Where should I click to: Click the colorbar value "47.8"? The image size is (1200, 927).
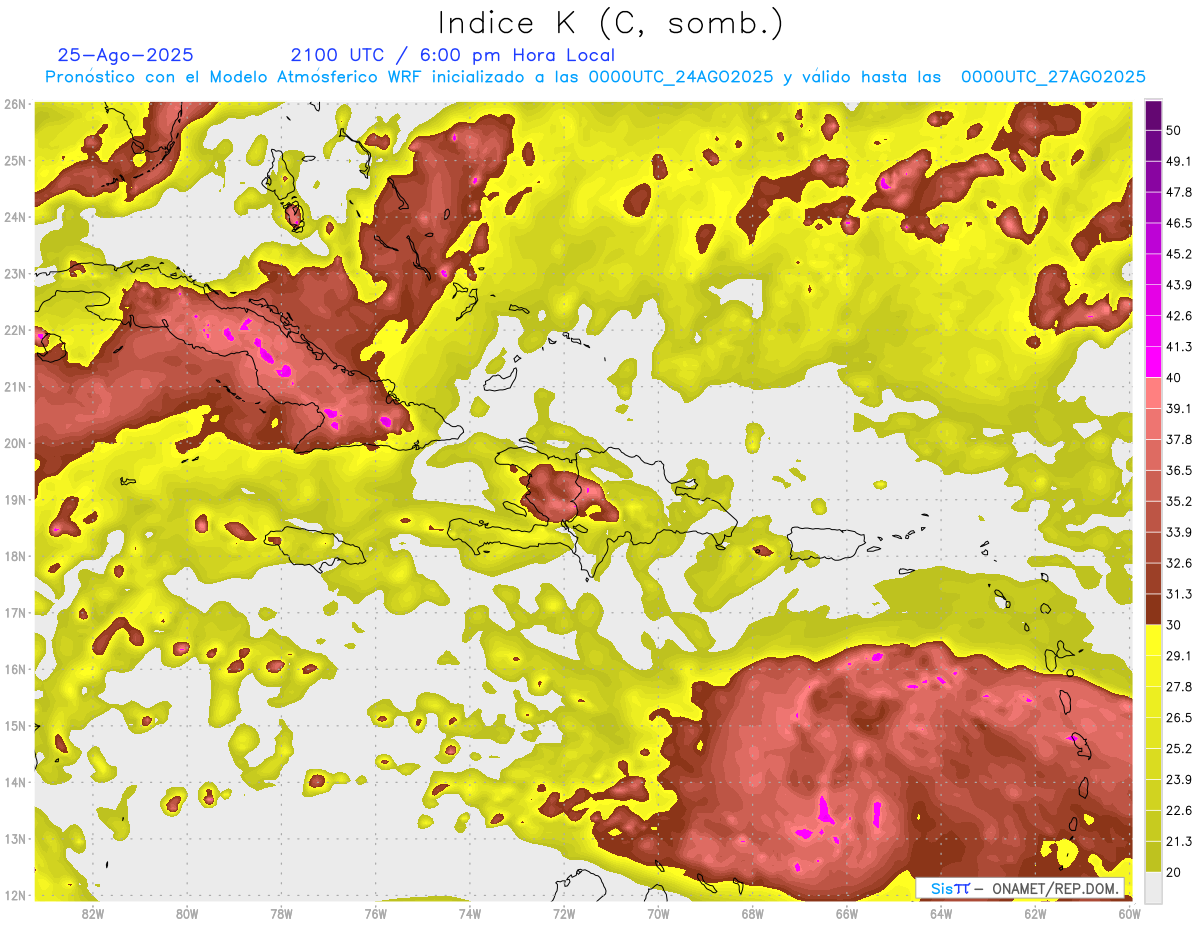click(1178, 192)
